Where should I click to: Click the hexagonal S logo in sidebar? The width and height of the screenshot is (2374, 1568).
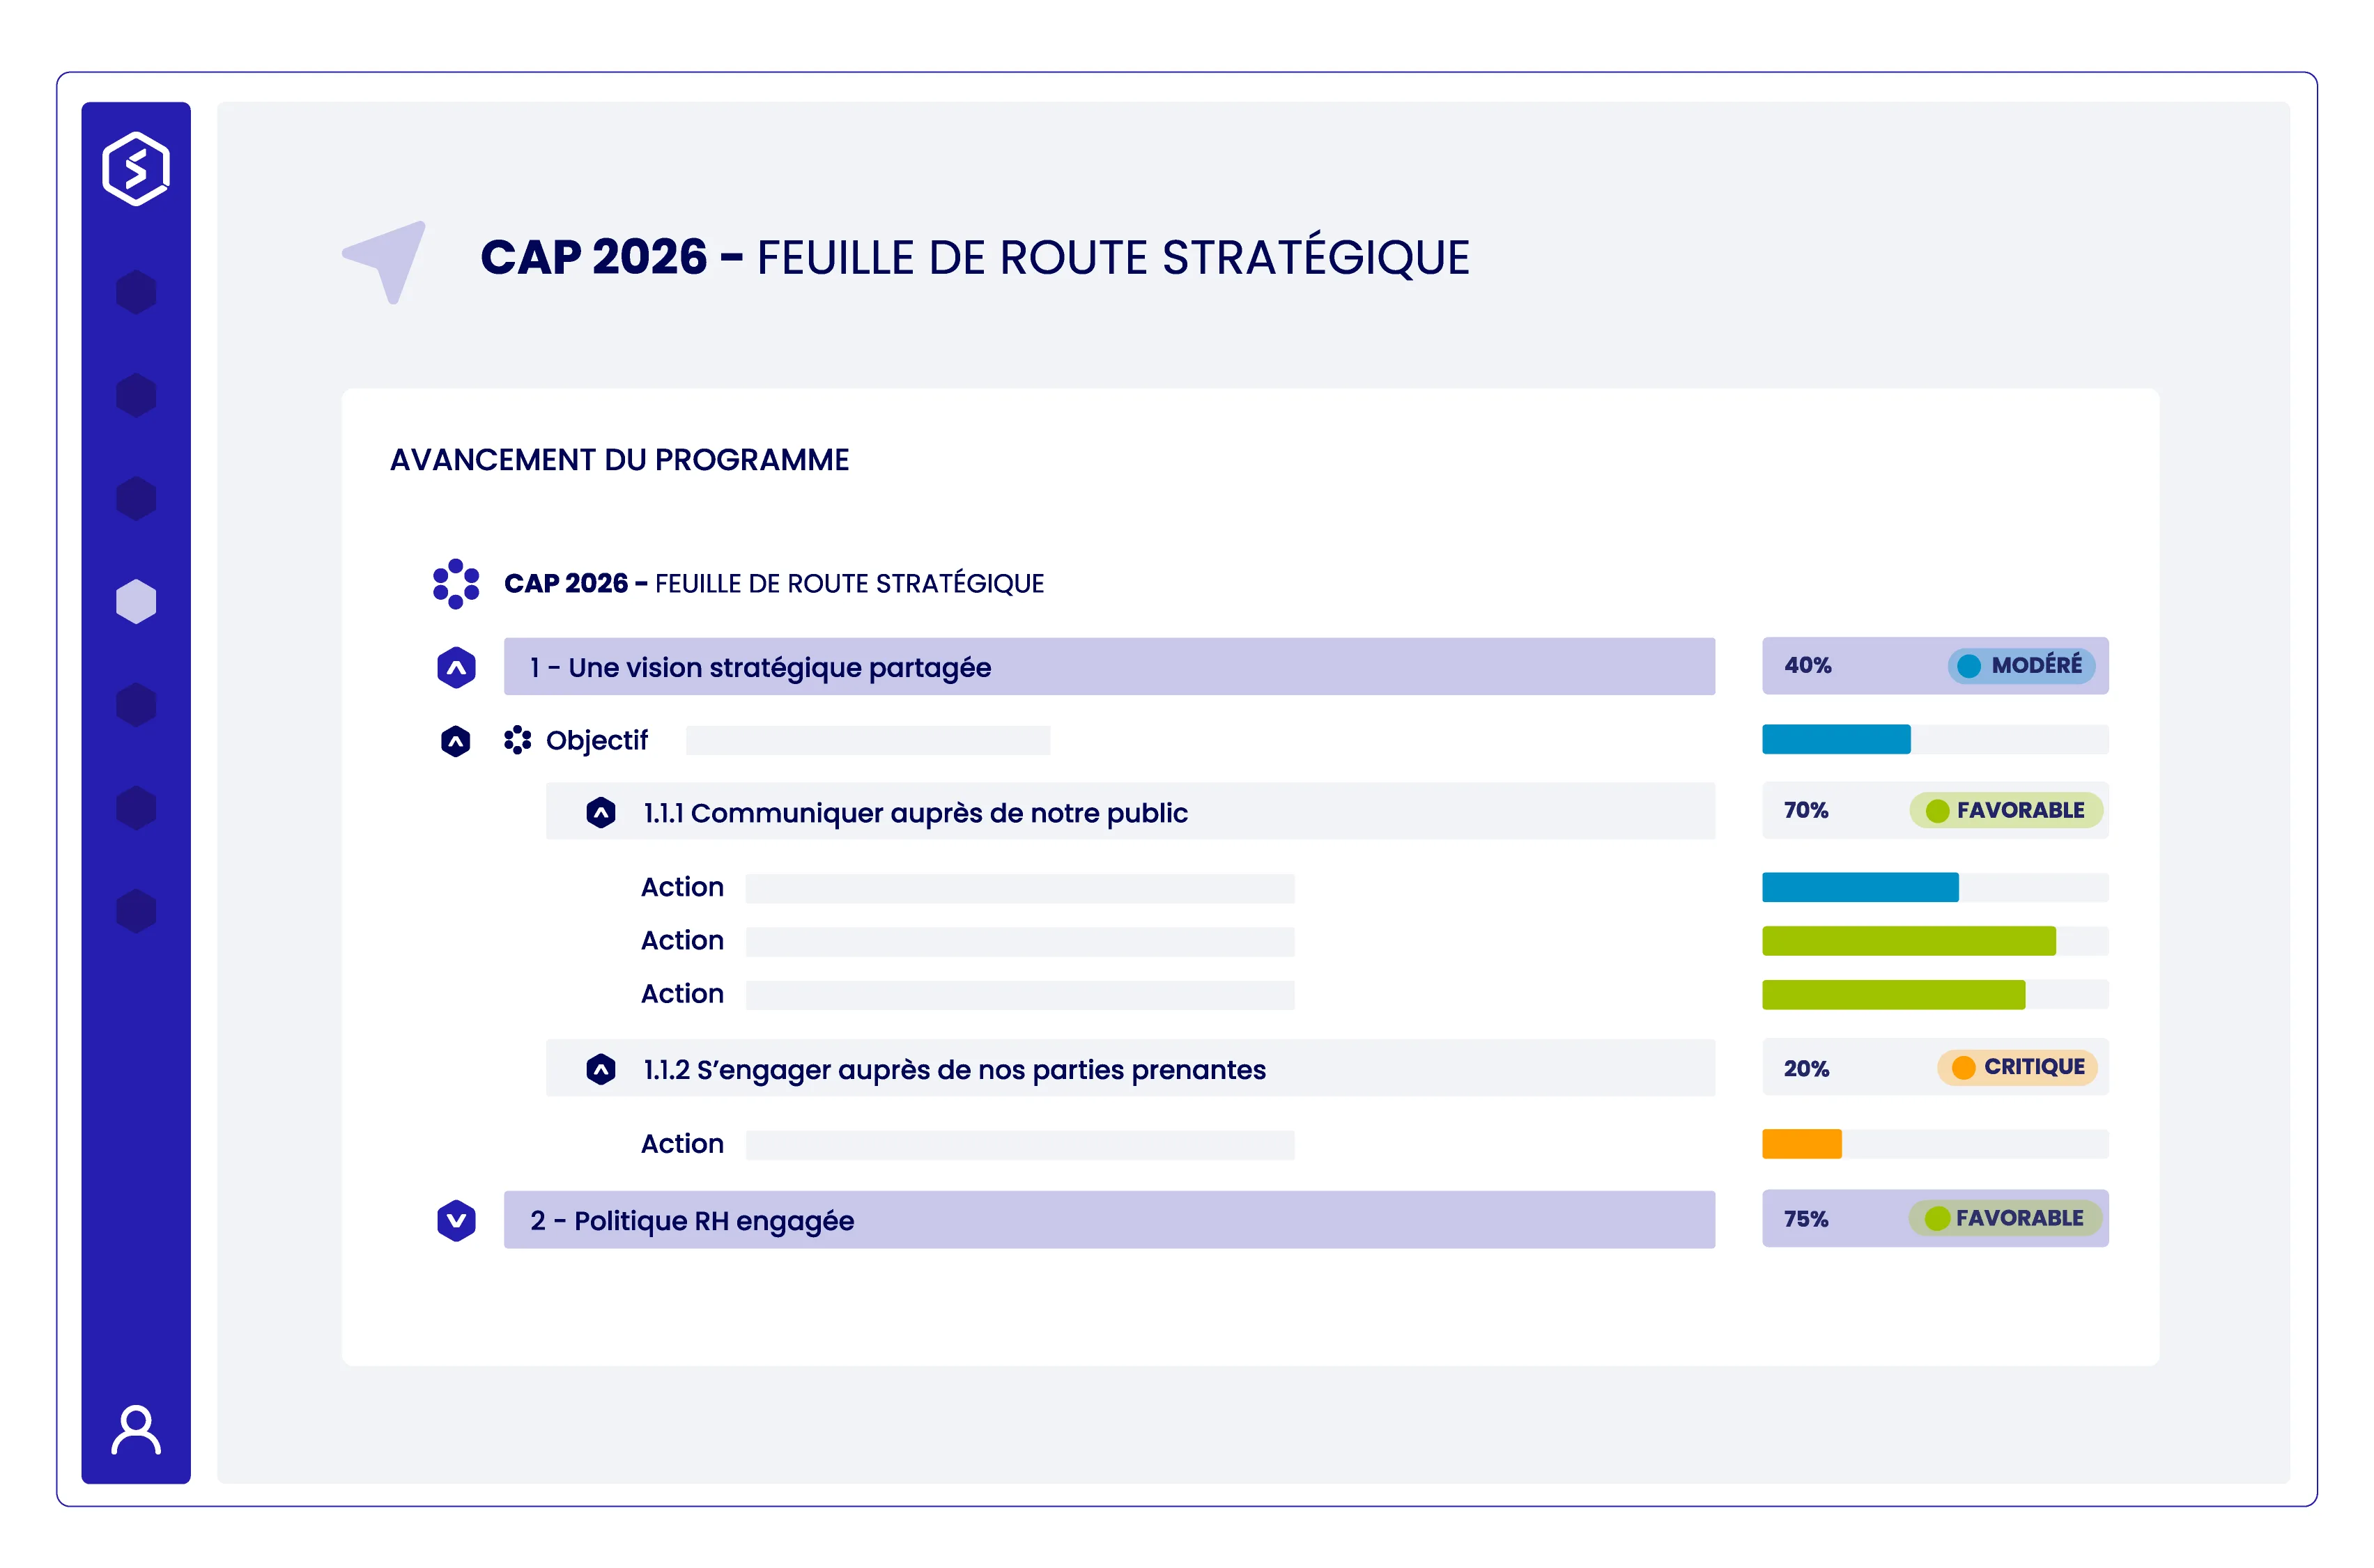(x=136, y=168)
